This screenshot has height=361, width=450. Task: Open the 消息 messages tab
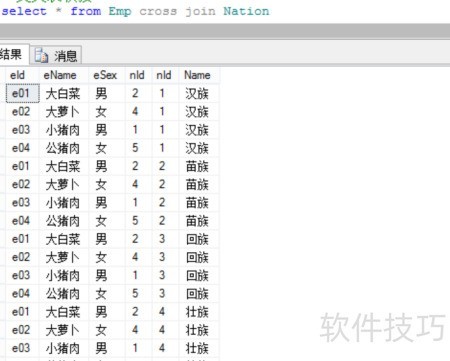(x=56, y=55)
